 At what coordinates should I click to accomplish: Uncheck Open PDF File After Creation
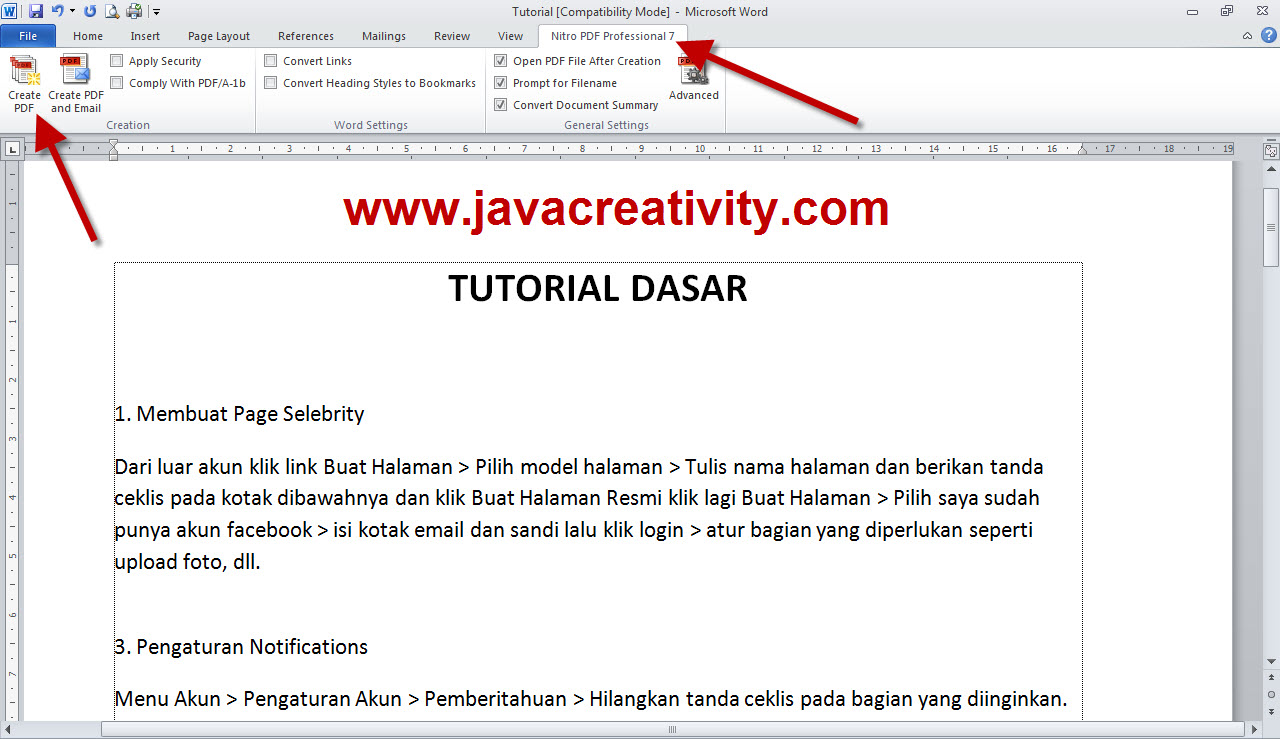click(501, 61)
